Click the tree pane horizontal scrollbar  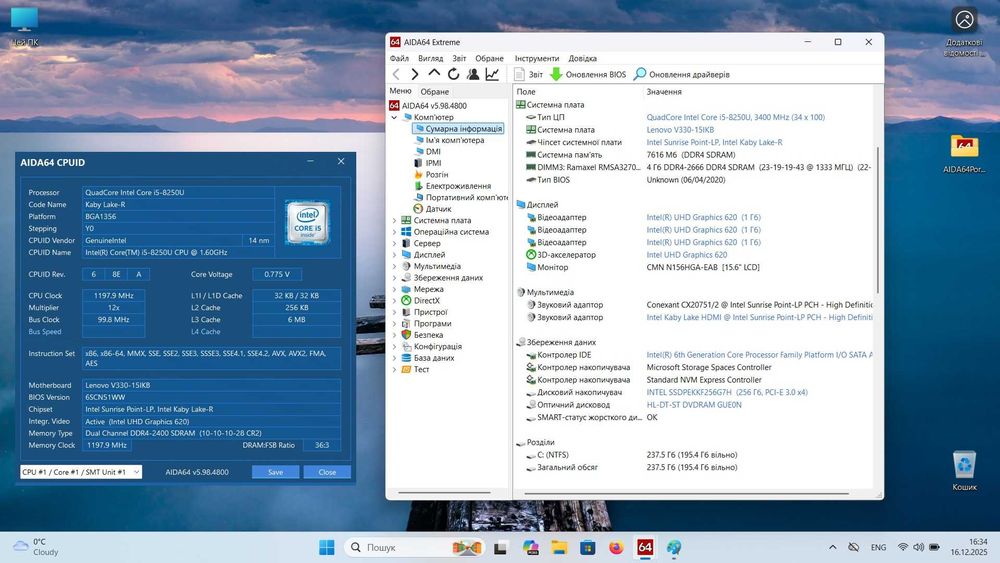click(444, 493)
